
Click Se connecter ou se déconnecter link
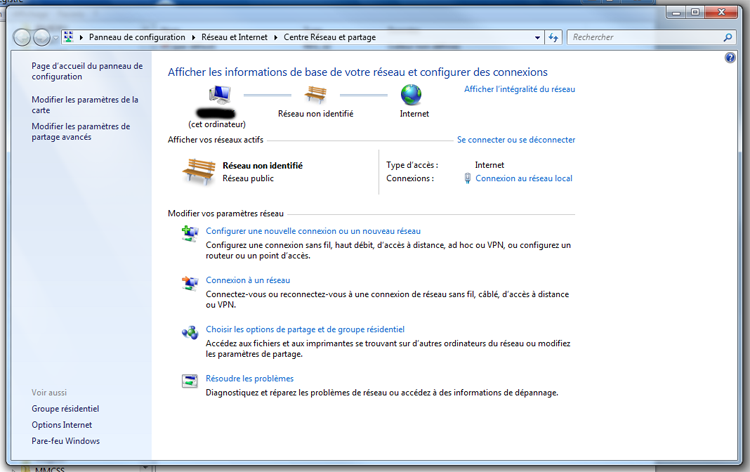[516, 140]
